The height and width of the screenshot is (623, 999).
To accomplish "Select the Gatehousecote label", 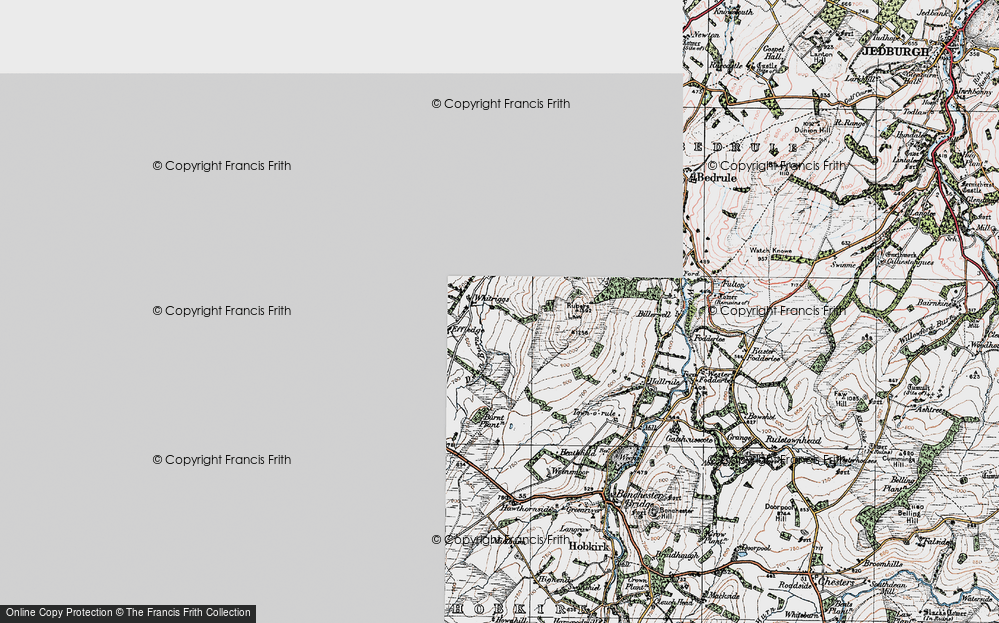I will [x=689, y=439].
